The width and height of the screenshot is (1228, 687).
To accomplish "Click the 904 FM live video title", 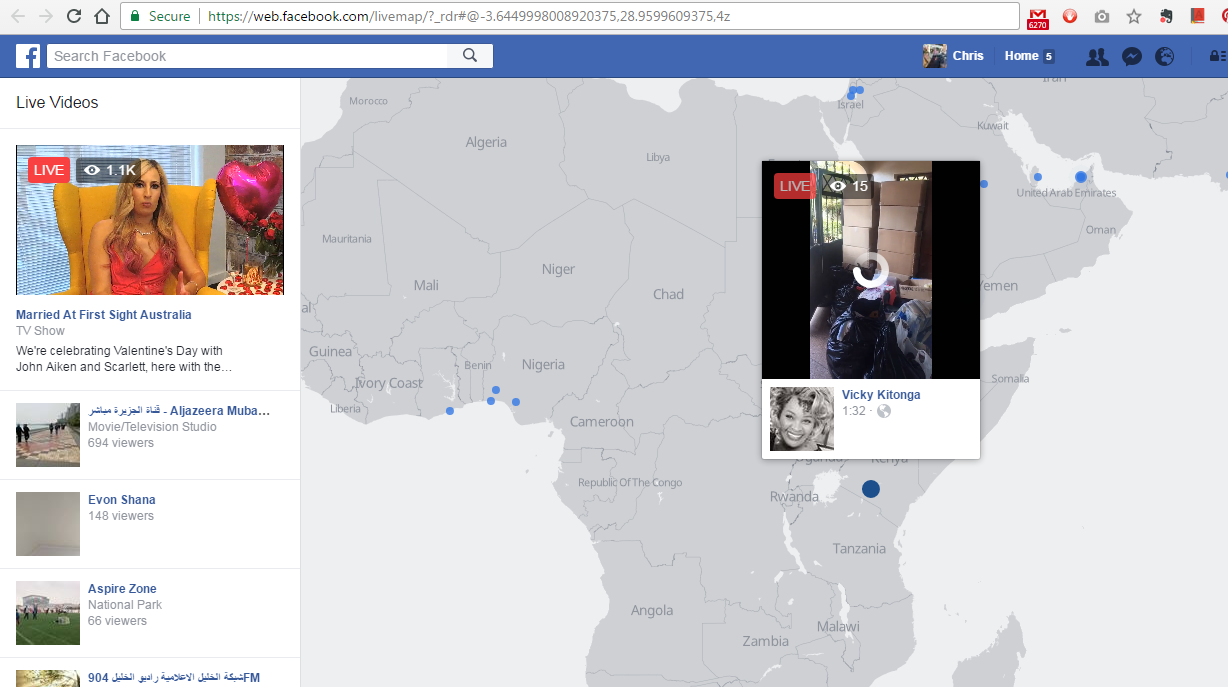I will coord(174,678).
